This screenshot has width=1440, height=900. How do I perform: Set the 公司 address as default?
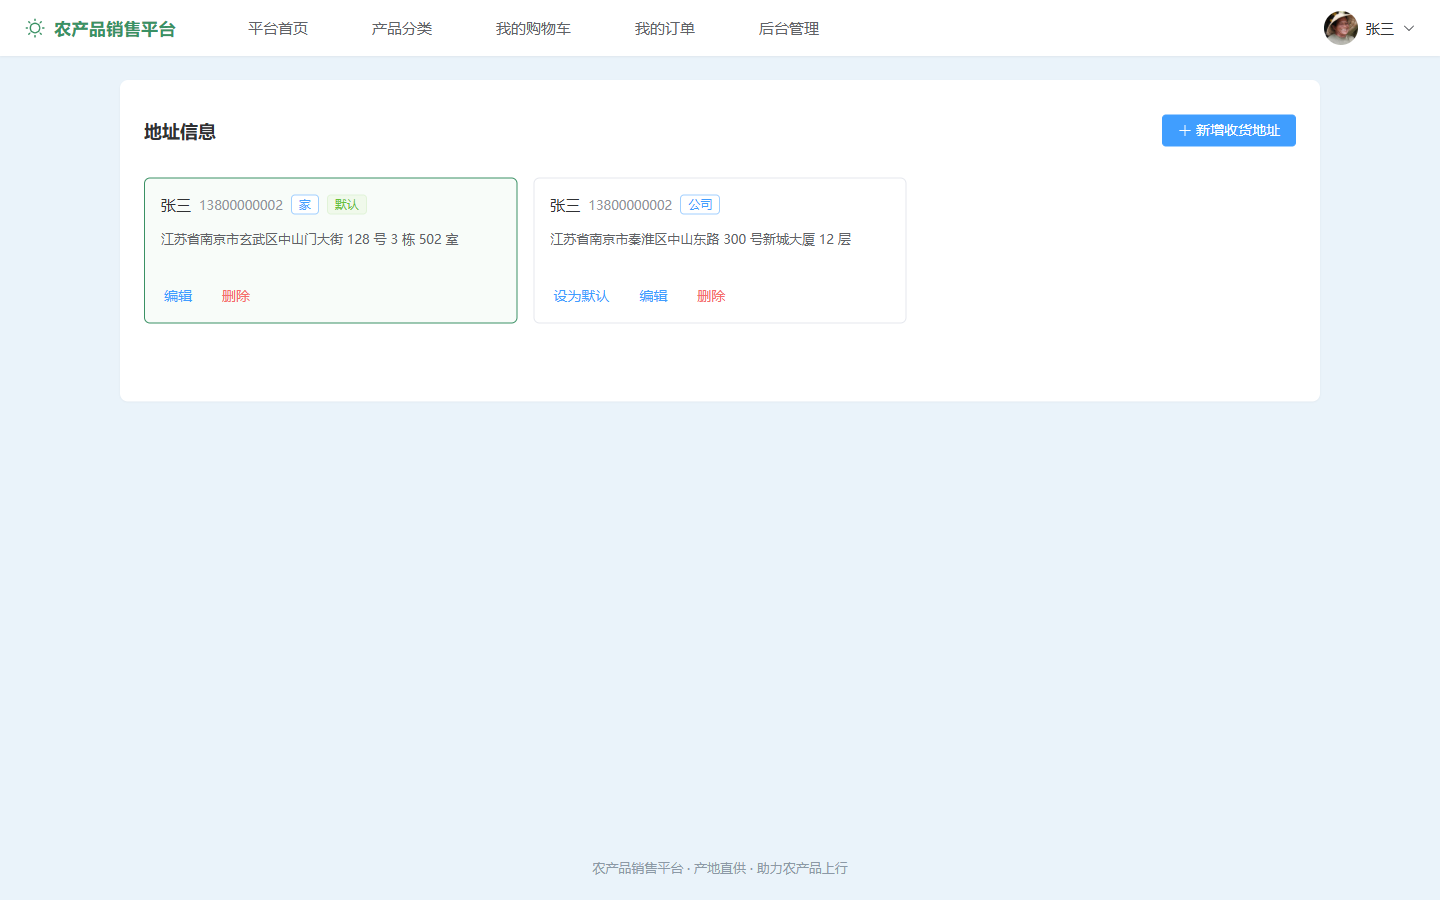[x=581, y=296]
